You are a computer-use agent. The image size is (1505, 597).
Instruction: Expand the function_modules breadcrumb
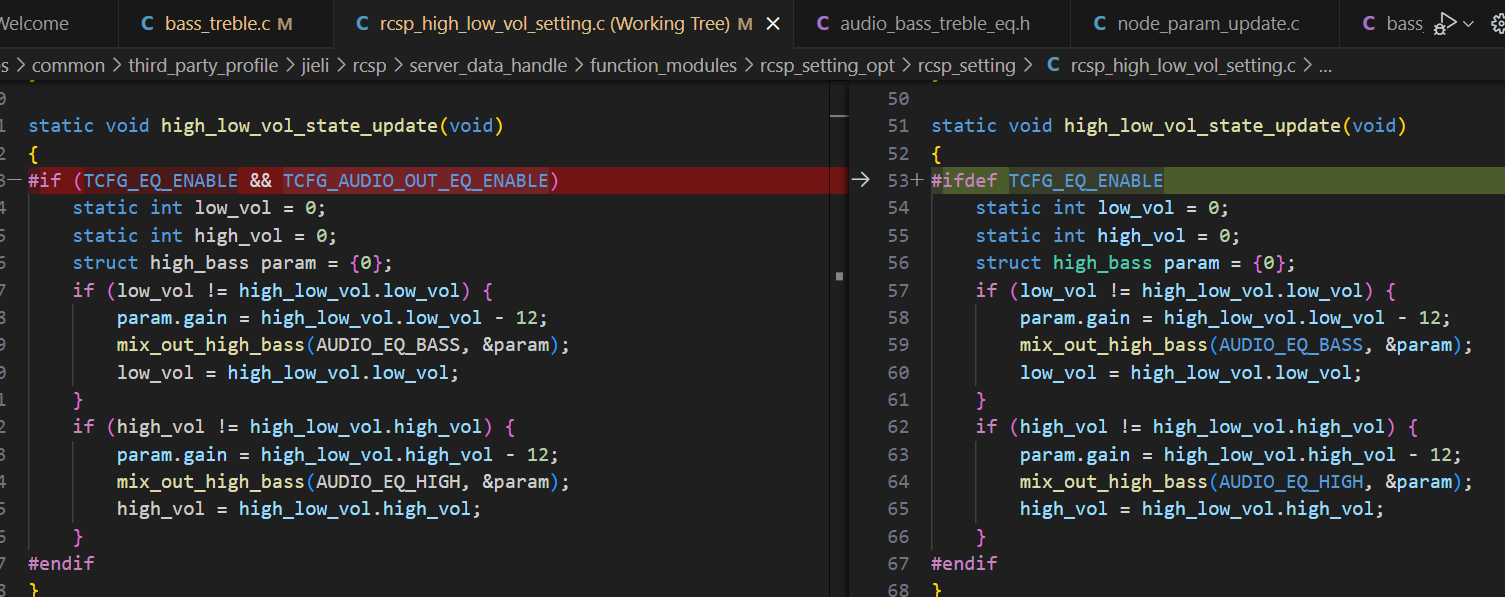(x=663, y=66)
